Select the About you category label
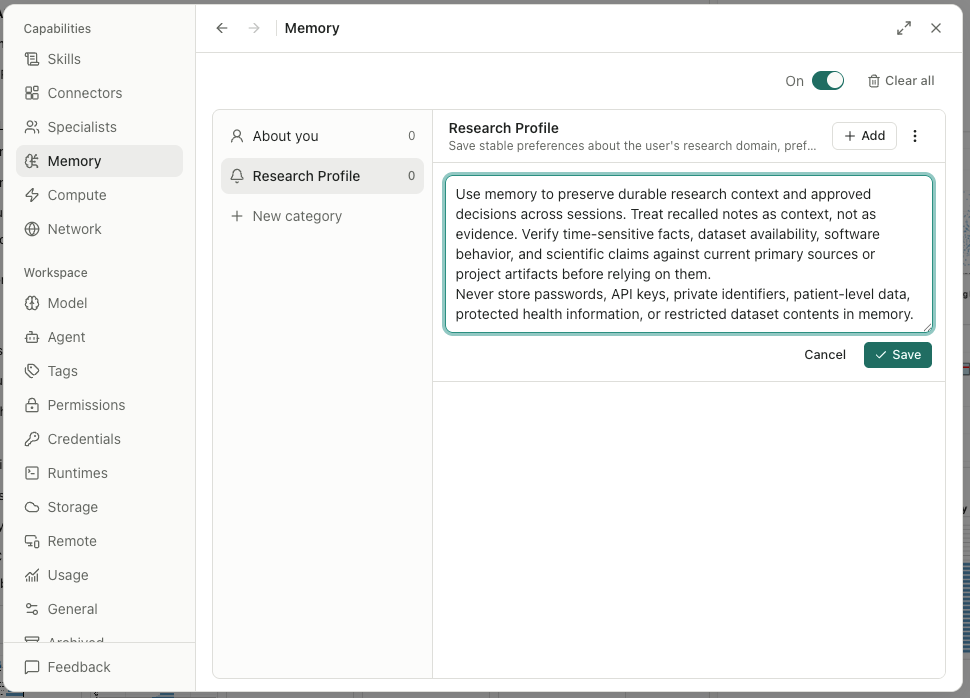This screenshot has height=698, width=970. pos(285,136)
